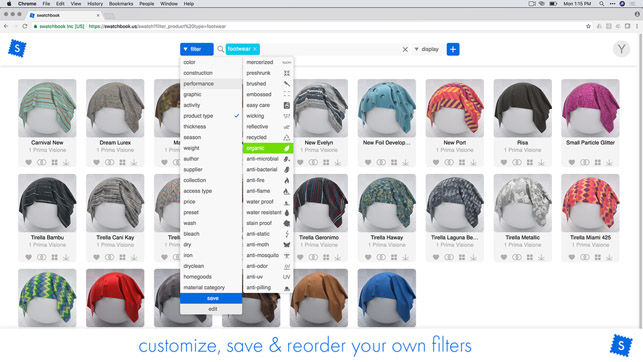Favorite the Risa swatch heart
This screenshot has width=643, height=362.
[504, 162]
